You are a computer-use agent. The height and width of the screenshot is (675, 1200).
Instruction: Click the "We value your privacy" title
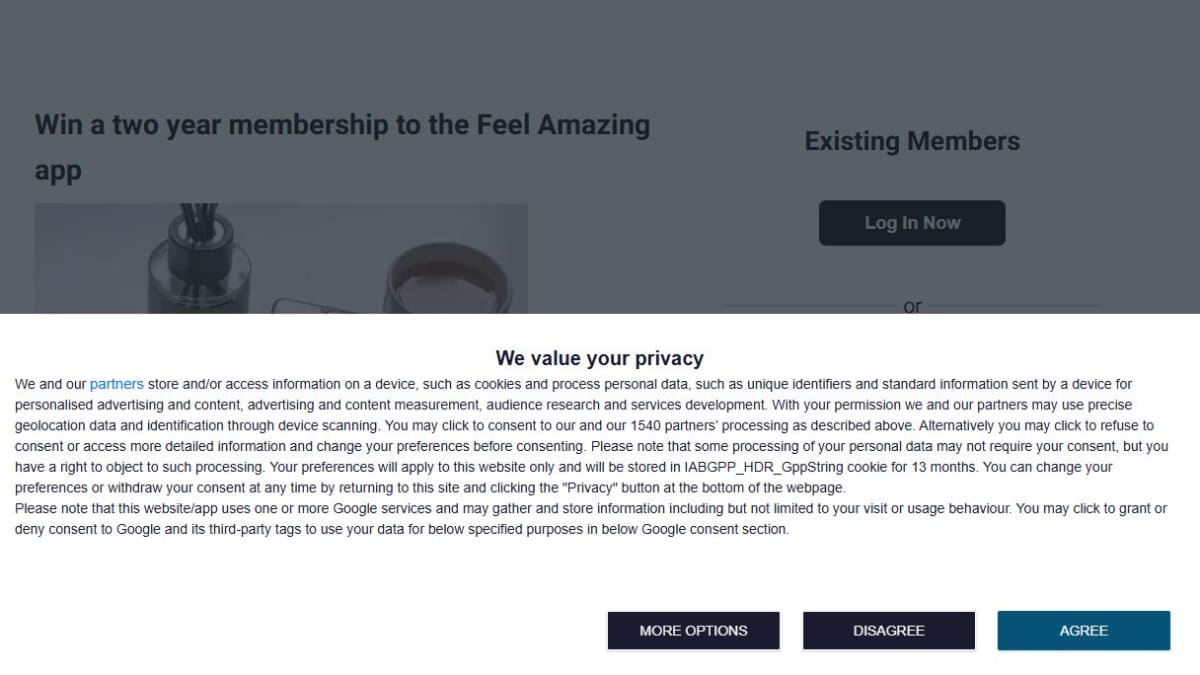600,358
